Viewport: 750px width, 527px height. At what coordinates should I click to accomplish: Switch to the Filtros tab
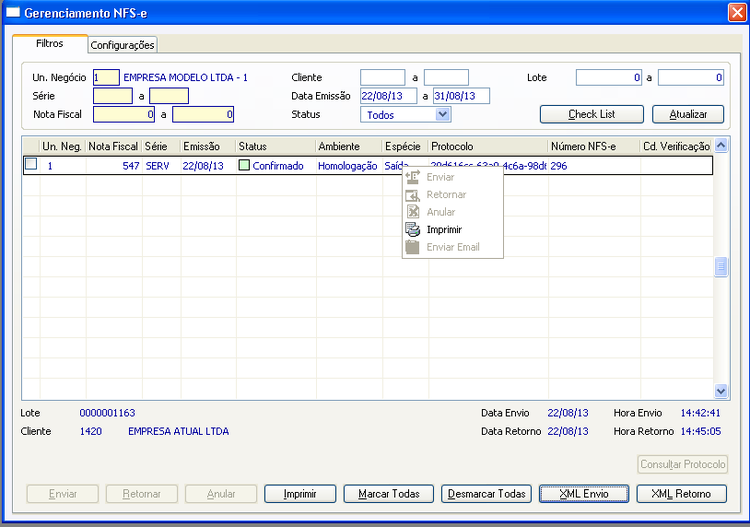coord(50,44)
